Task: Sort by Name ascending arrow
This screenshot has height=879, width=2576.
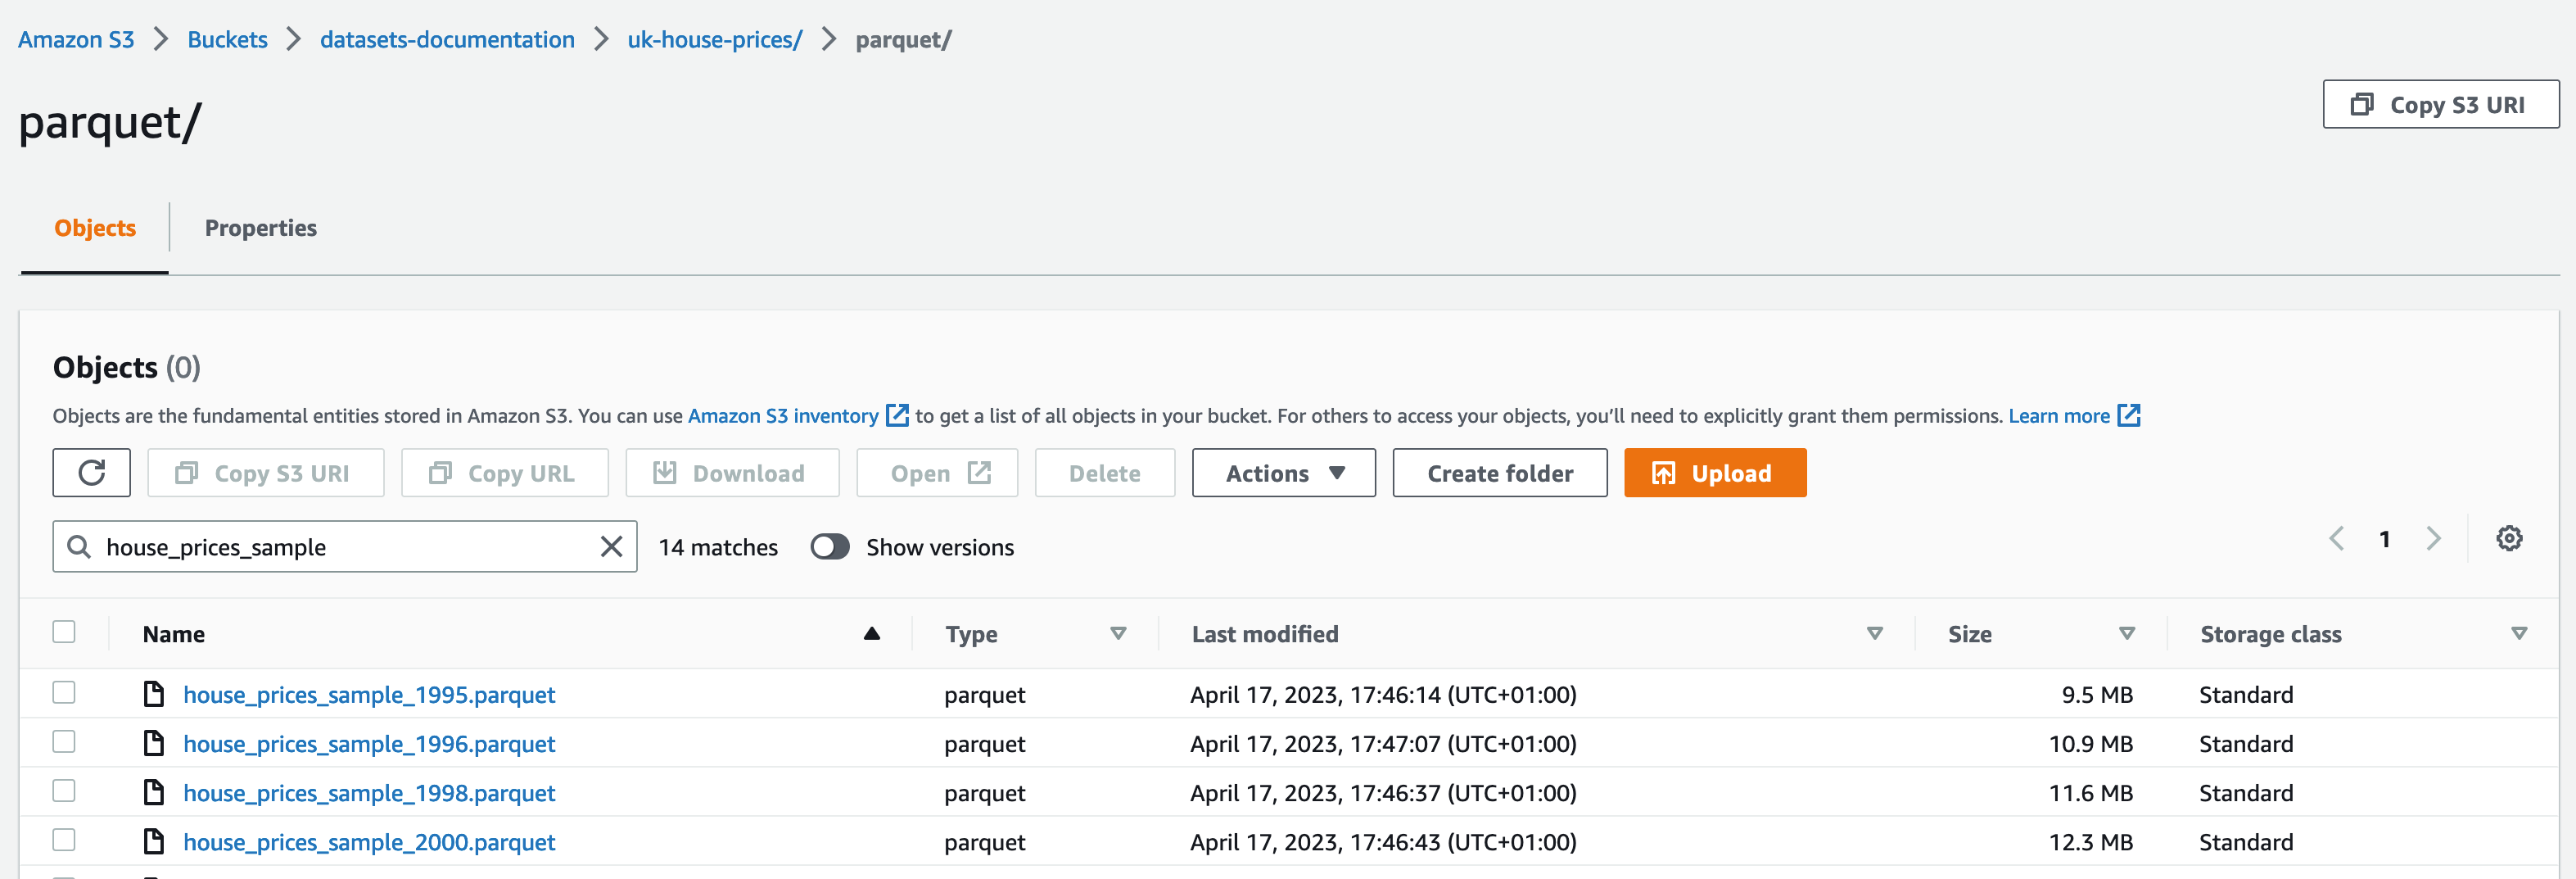Action: tap(871, 634)
